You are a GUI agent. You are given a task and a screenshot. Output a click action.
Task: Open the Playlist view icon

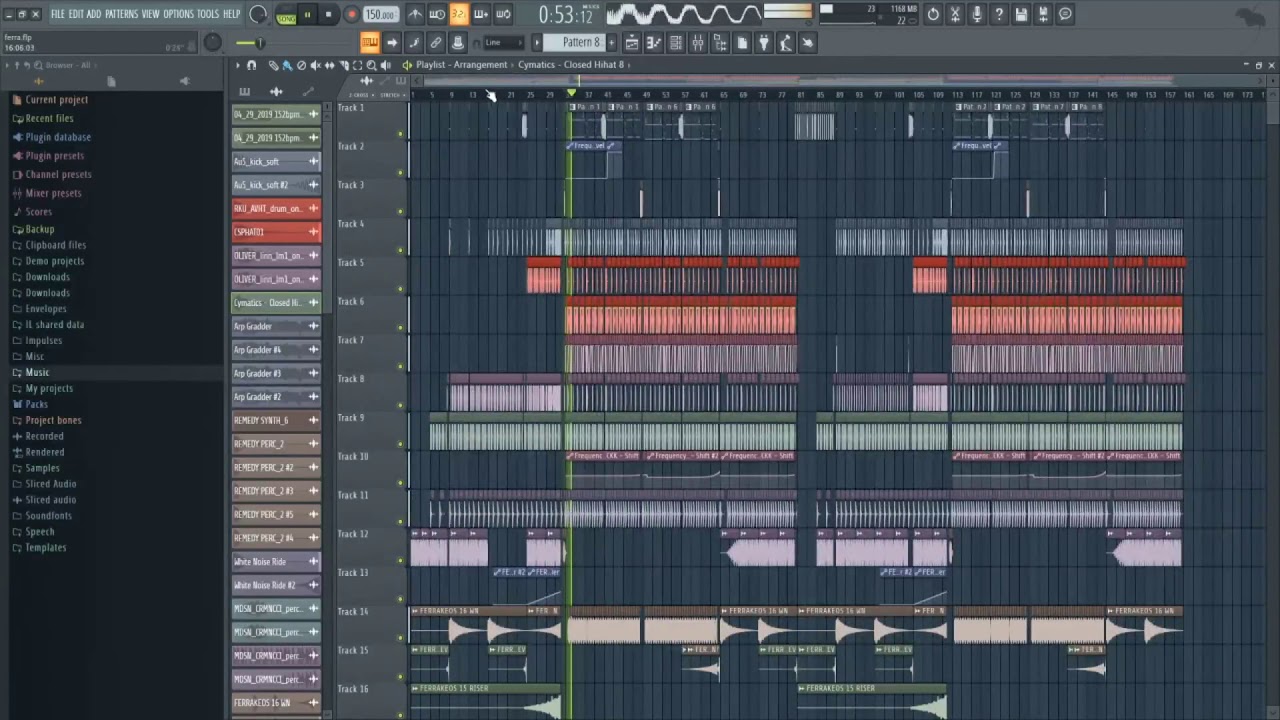tap(632, 42)
